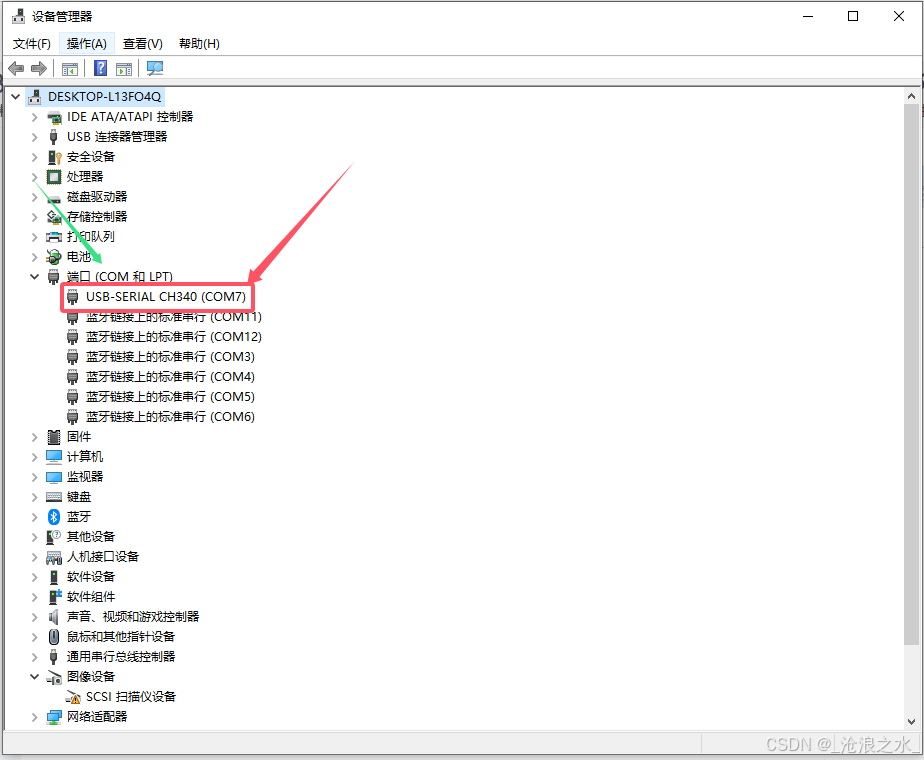
Task: Open the 查看(V) menu
Action: (143, 44)
